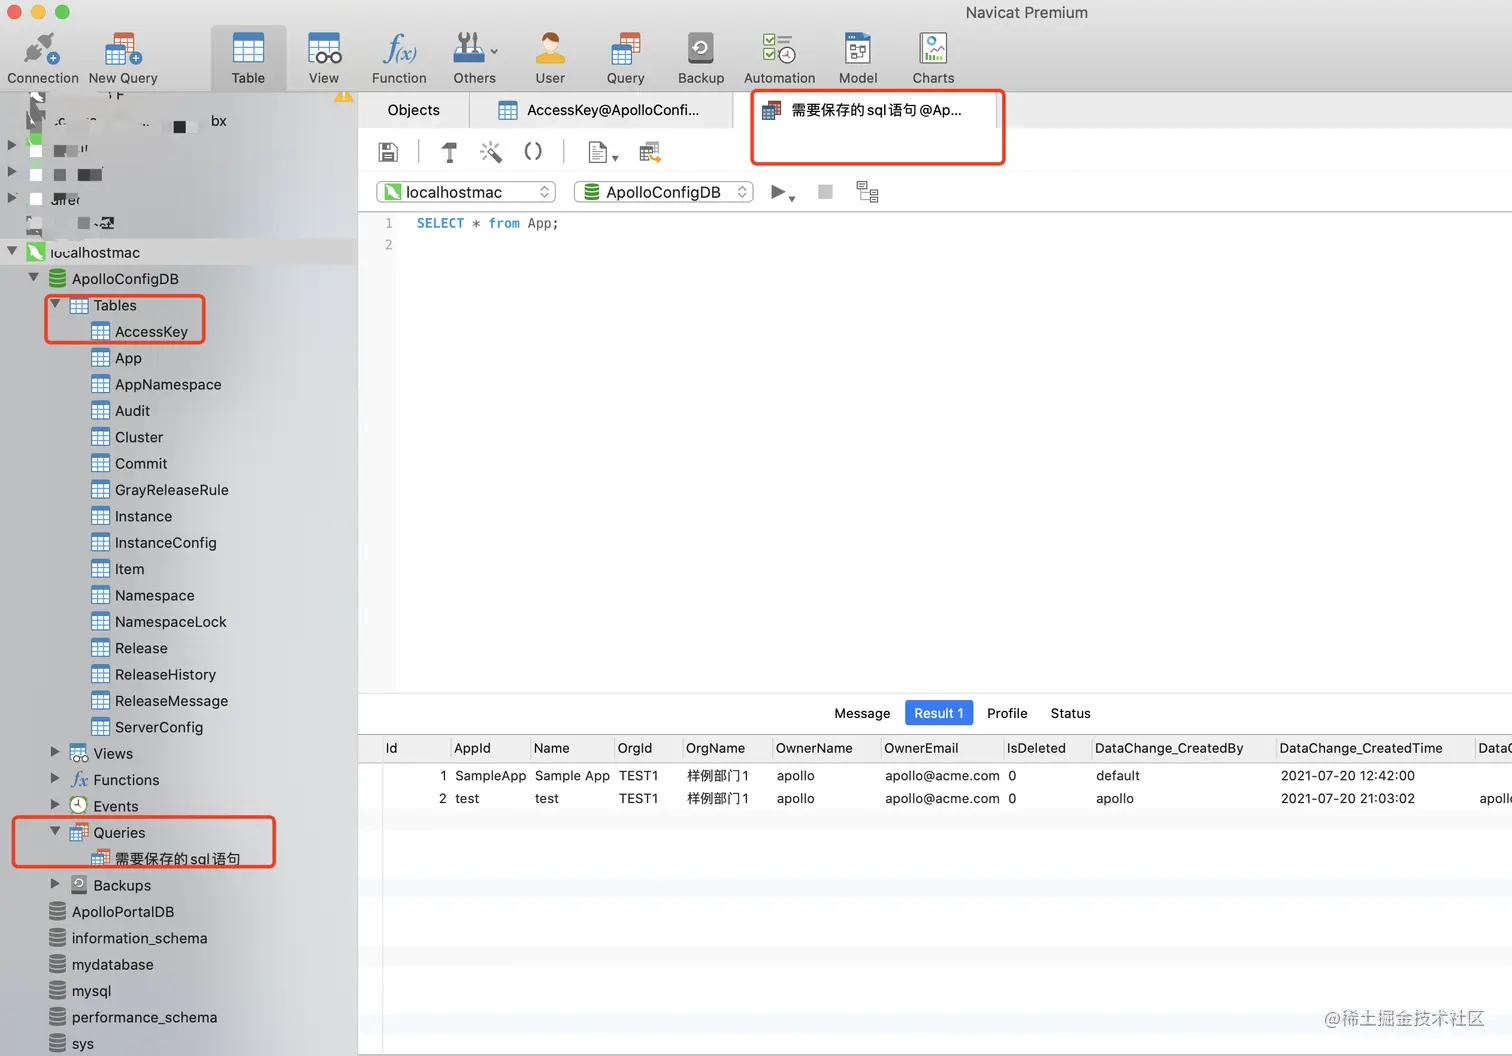Select the App table in sidebar
Image resolution: width=1512 pixels, height=1056 pixels.
pyautogui.click(x=128, y=358)
